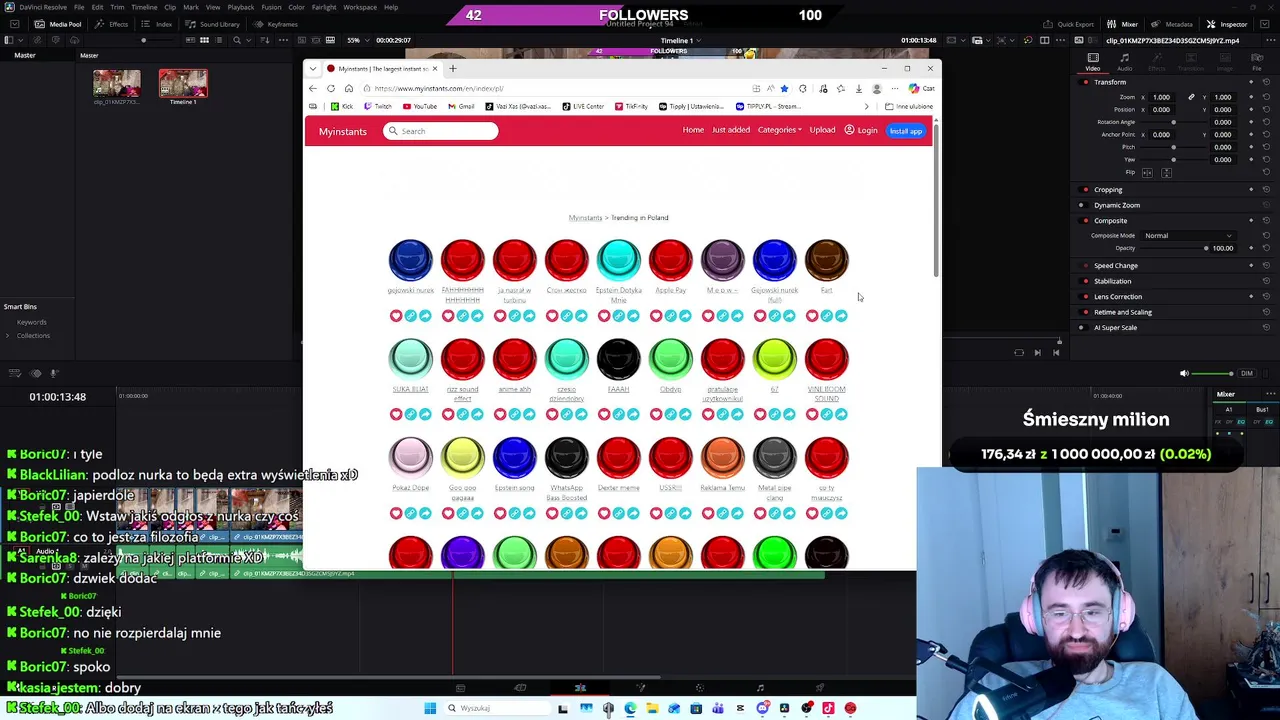The height and width of the screenshot is (720, 1280).
Task: Open browser downloads icon
Action: click(x=859, y=88)
